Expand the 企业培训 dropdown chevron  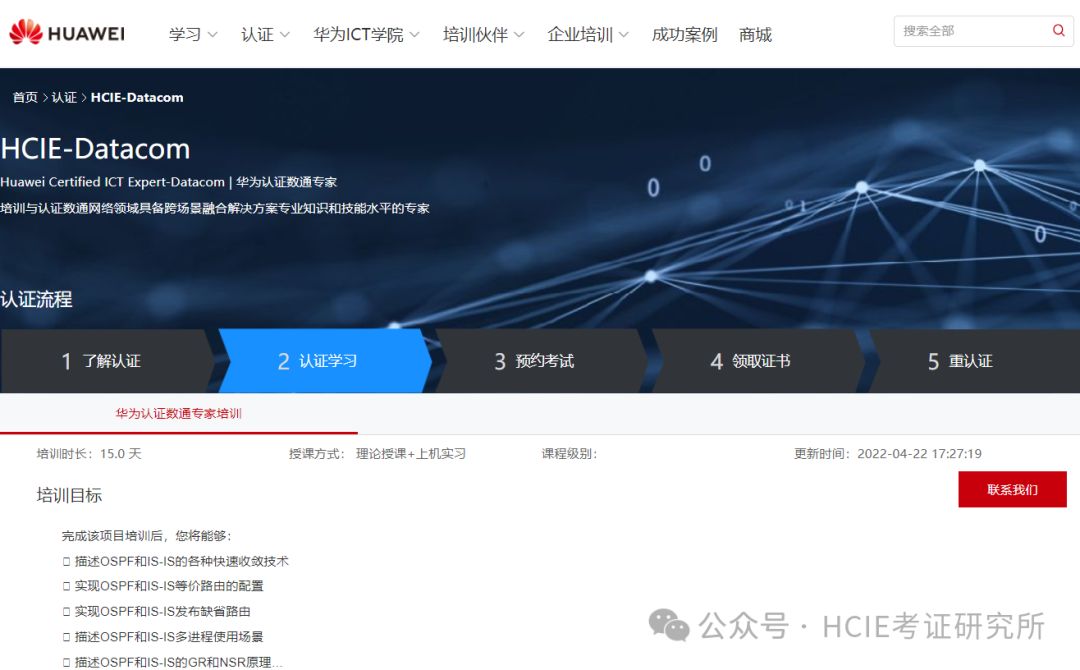pos(623,34)
